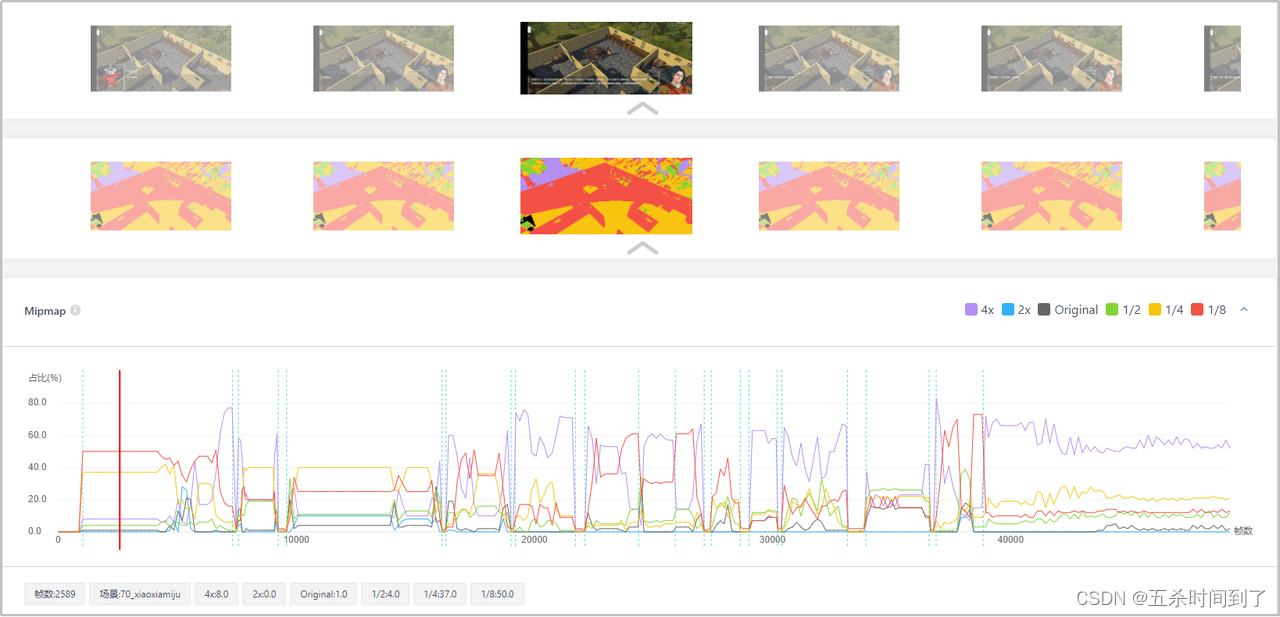Click the 2x:0.0 value chip
The height and width of the screenshot is (617, 1280).
[264, 594]
